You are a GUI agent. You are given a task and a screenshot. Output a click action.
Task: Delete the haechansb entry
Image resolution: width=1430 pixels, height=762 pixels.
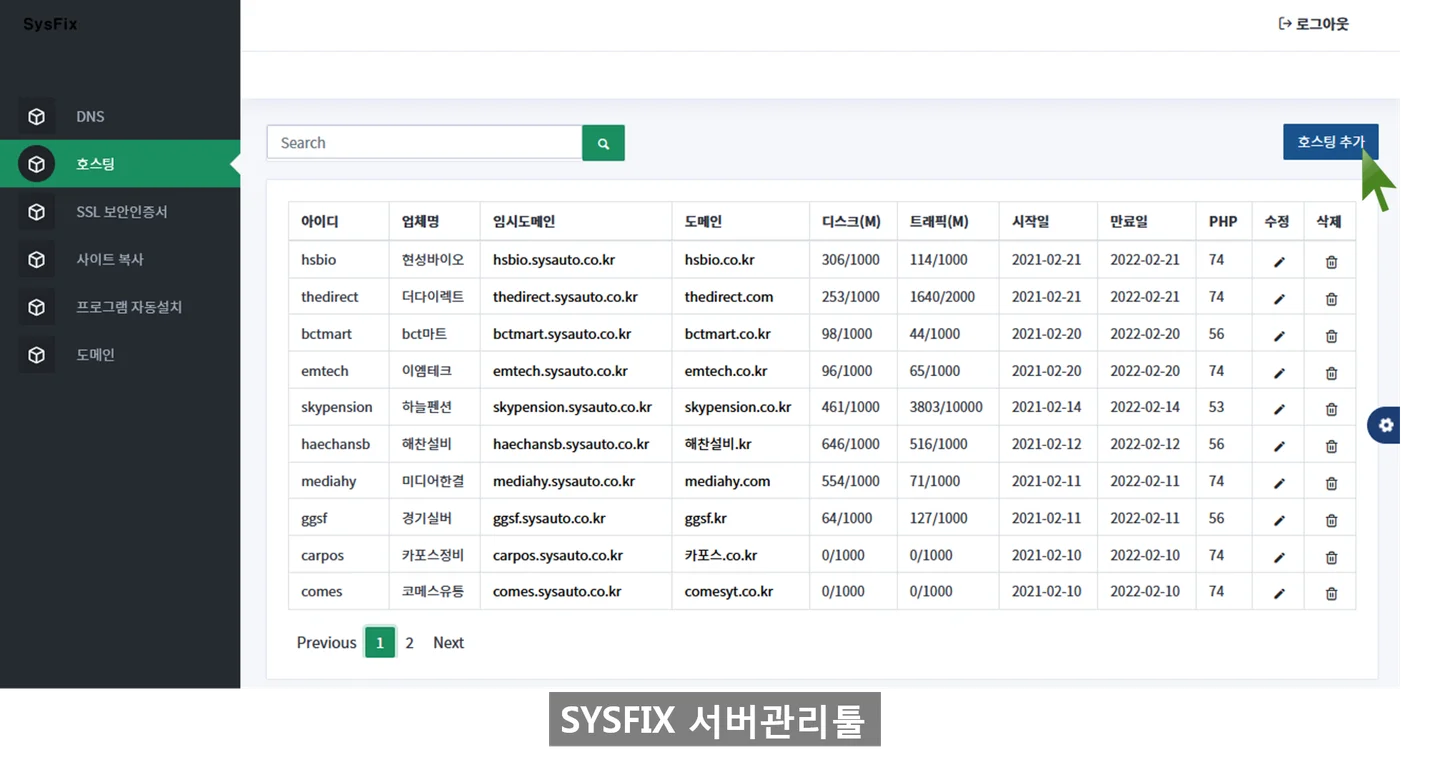coord(1331,446)
